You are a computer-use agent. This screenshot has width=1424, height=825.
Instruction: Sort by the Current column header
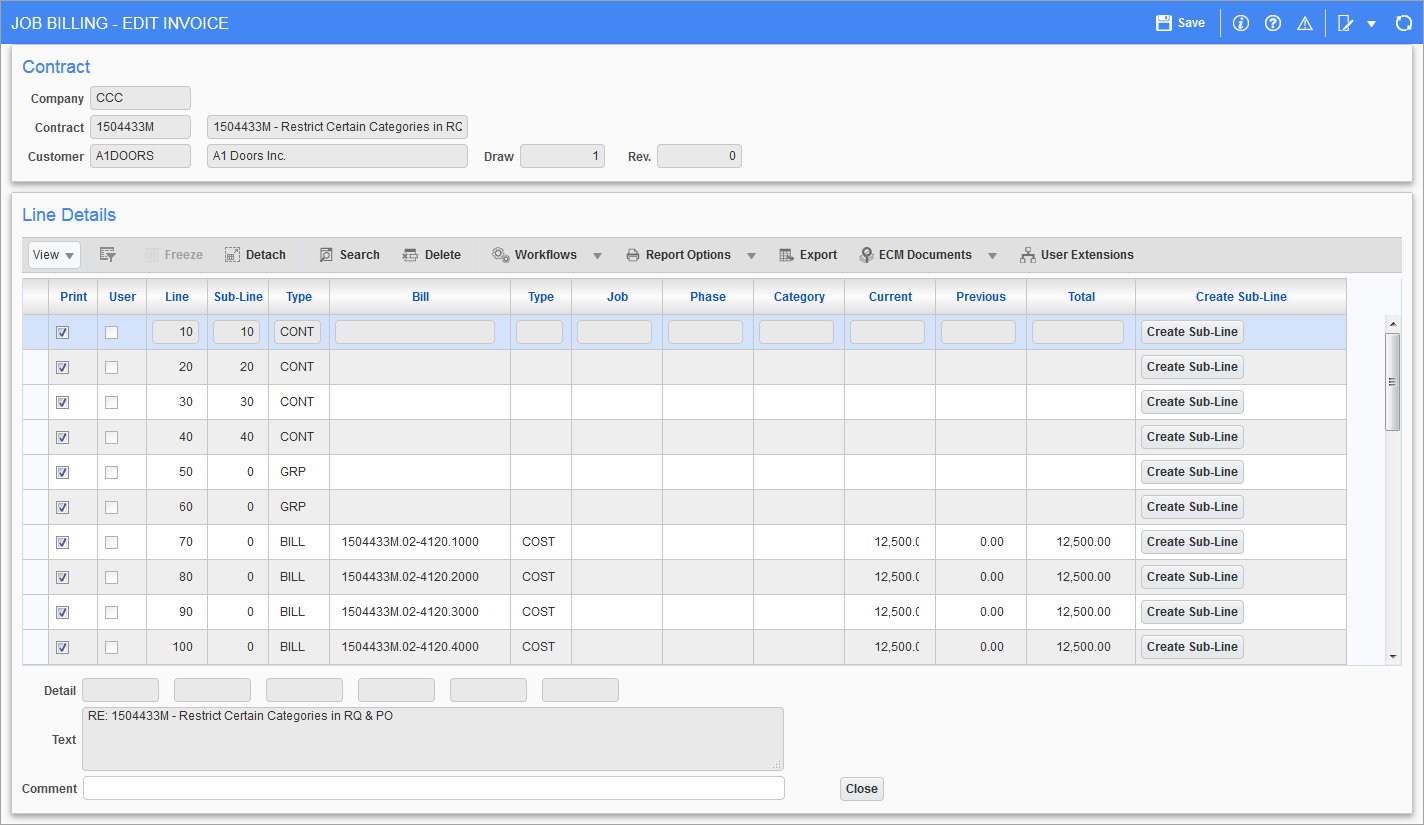tap(890, 297)
